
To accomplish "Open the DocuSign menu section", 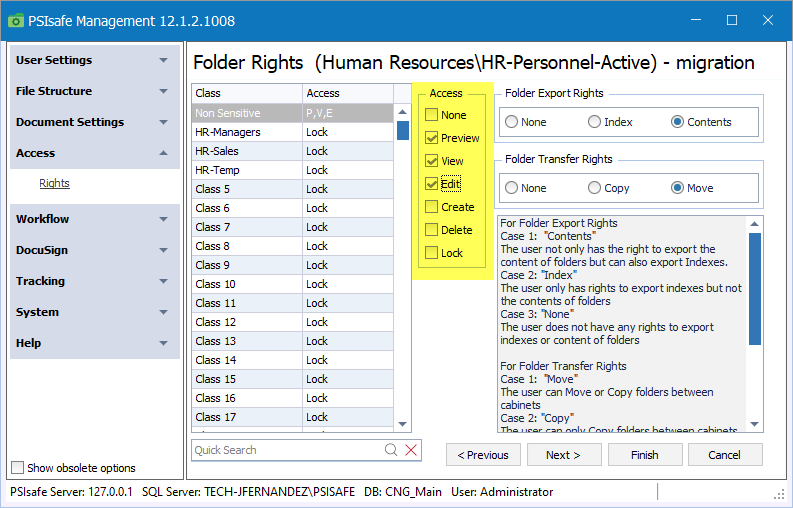I will 95,250.
